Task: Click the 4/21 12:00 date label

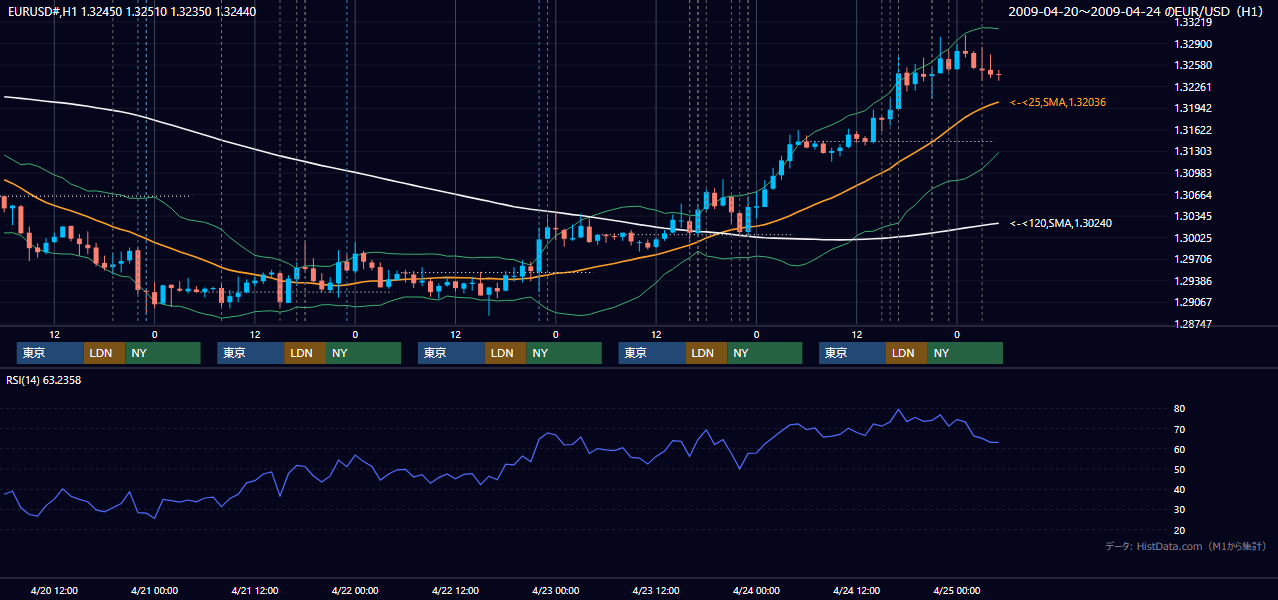Action: click(255, 590)
